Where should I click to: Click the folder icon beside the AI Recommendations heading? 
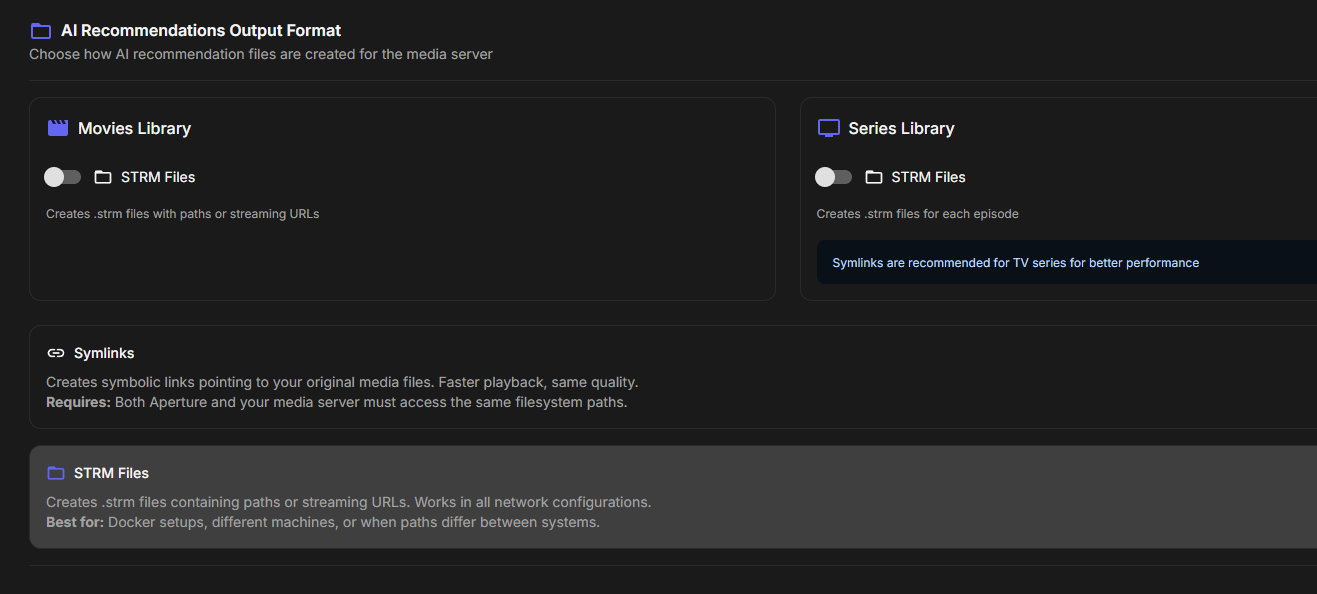click(41, 31)
